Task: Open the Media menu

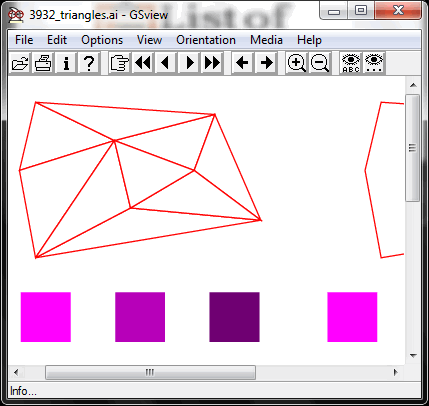Action: pos(266,40)
